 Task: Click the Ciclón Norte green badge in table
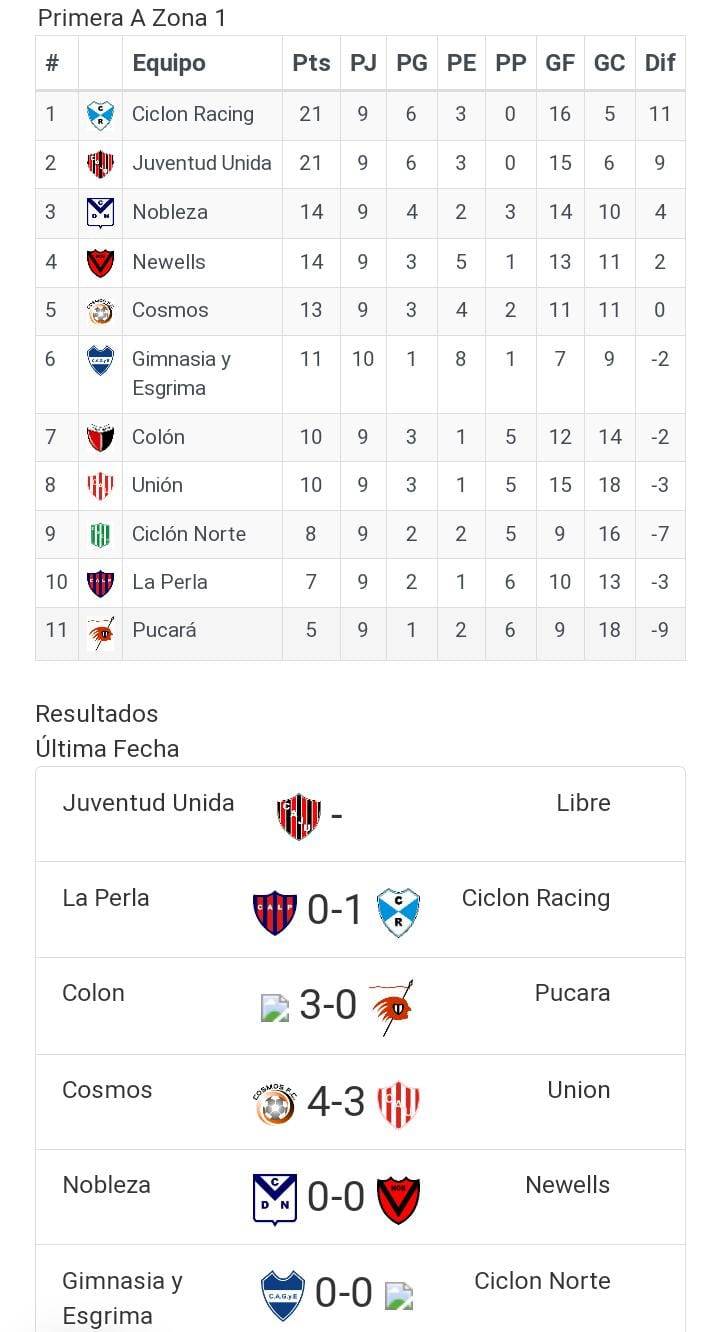point(100,534)
